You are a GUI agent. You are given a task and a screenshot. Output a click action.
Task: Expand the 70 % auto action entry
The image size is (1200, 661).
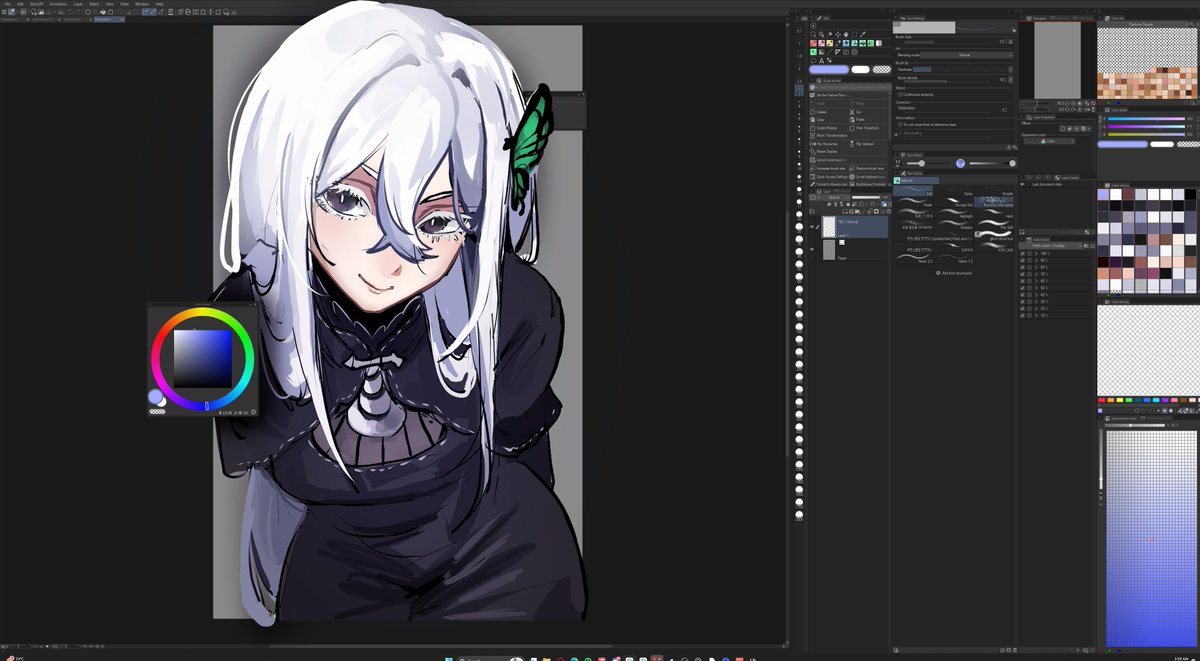[x=1036, y=274]
